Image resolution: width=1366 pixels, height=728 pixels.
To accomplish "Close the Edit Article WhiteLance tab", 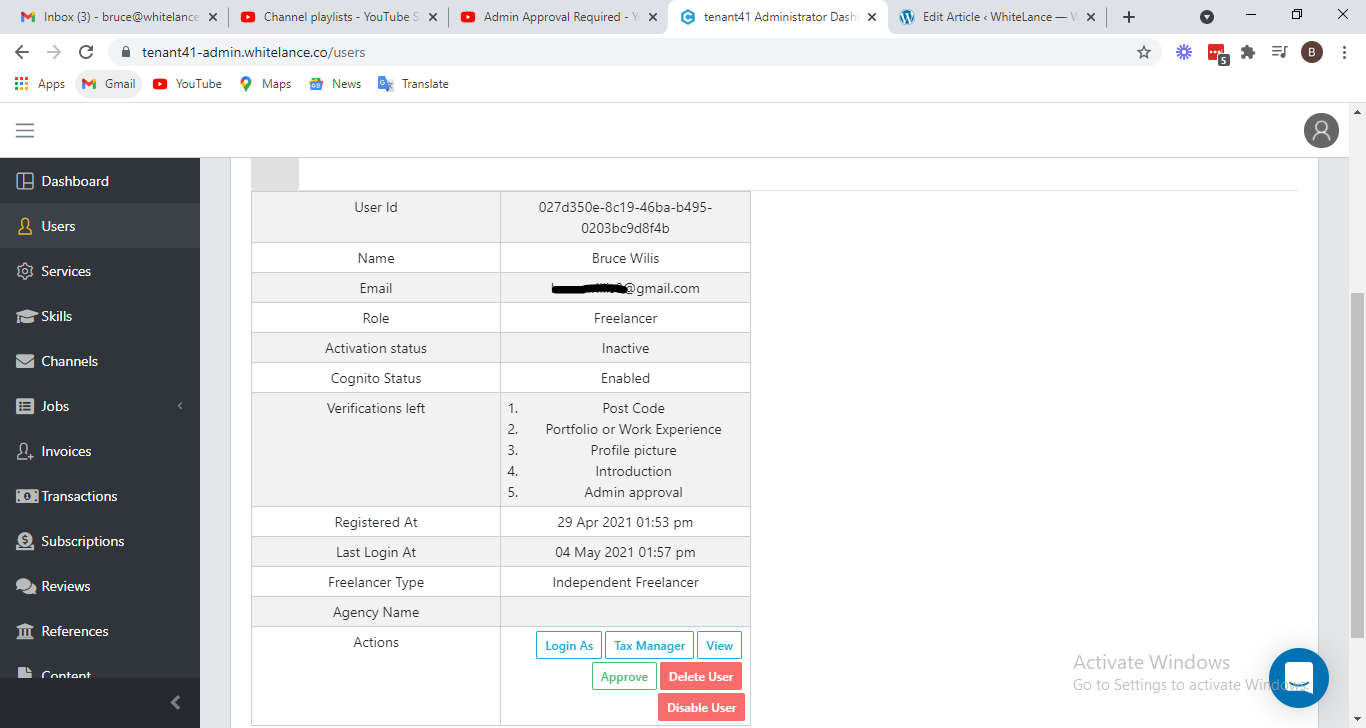I will (1090, 17).
